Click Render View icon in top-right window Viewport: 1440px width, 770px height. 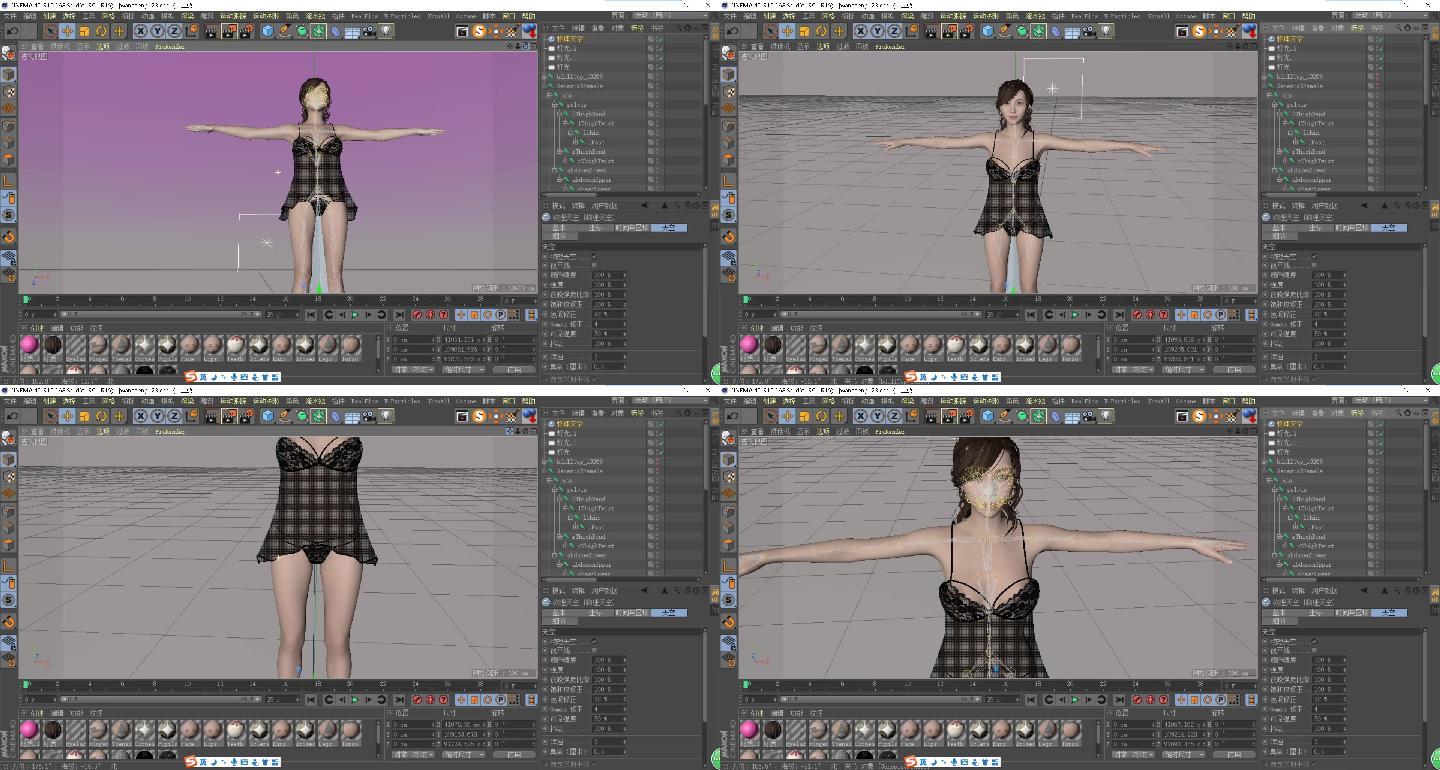(x=932, y=31)
